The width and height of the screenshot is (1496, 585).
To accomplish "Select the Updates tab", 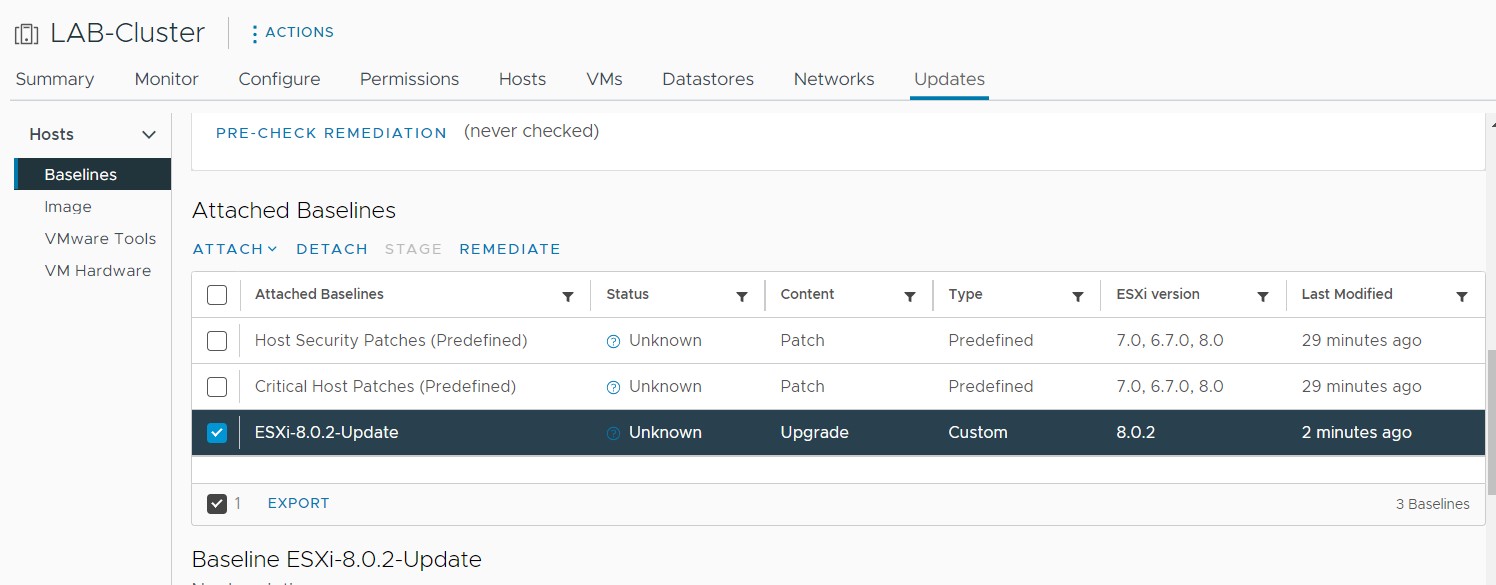I will tap(950, 79).
